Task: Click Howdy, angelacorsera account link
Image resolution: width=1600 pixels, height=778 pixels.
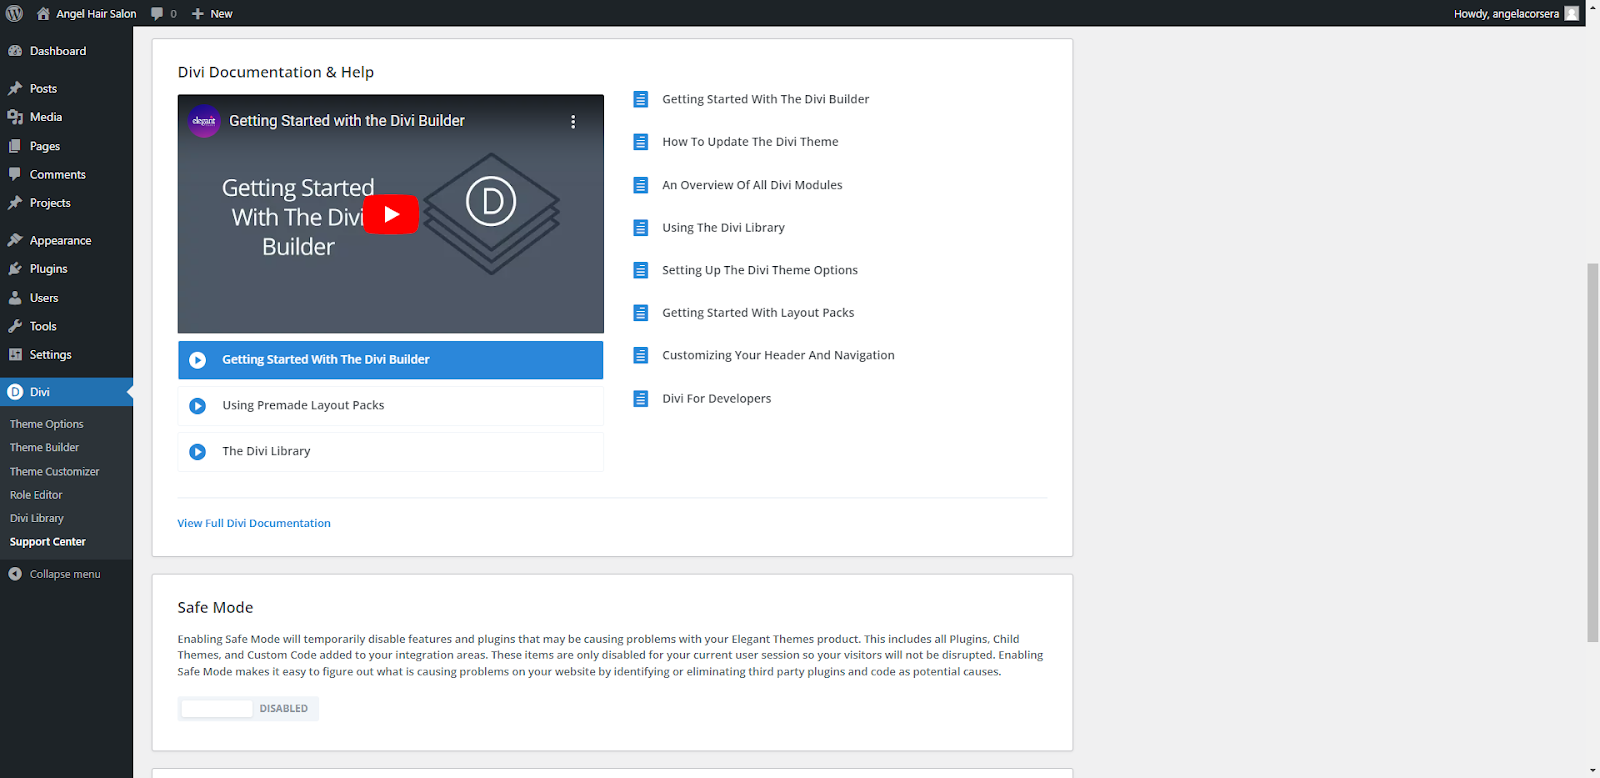Action: point(1506,14)
